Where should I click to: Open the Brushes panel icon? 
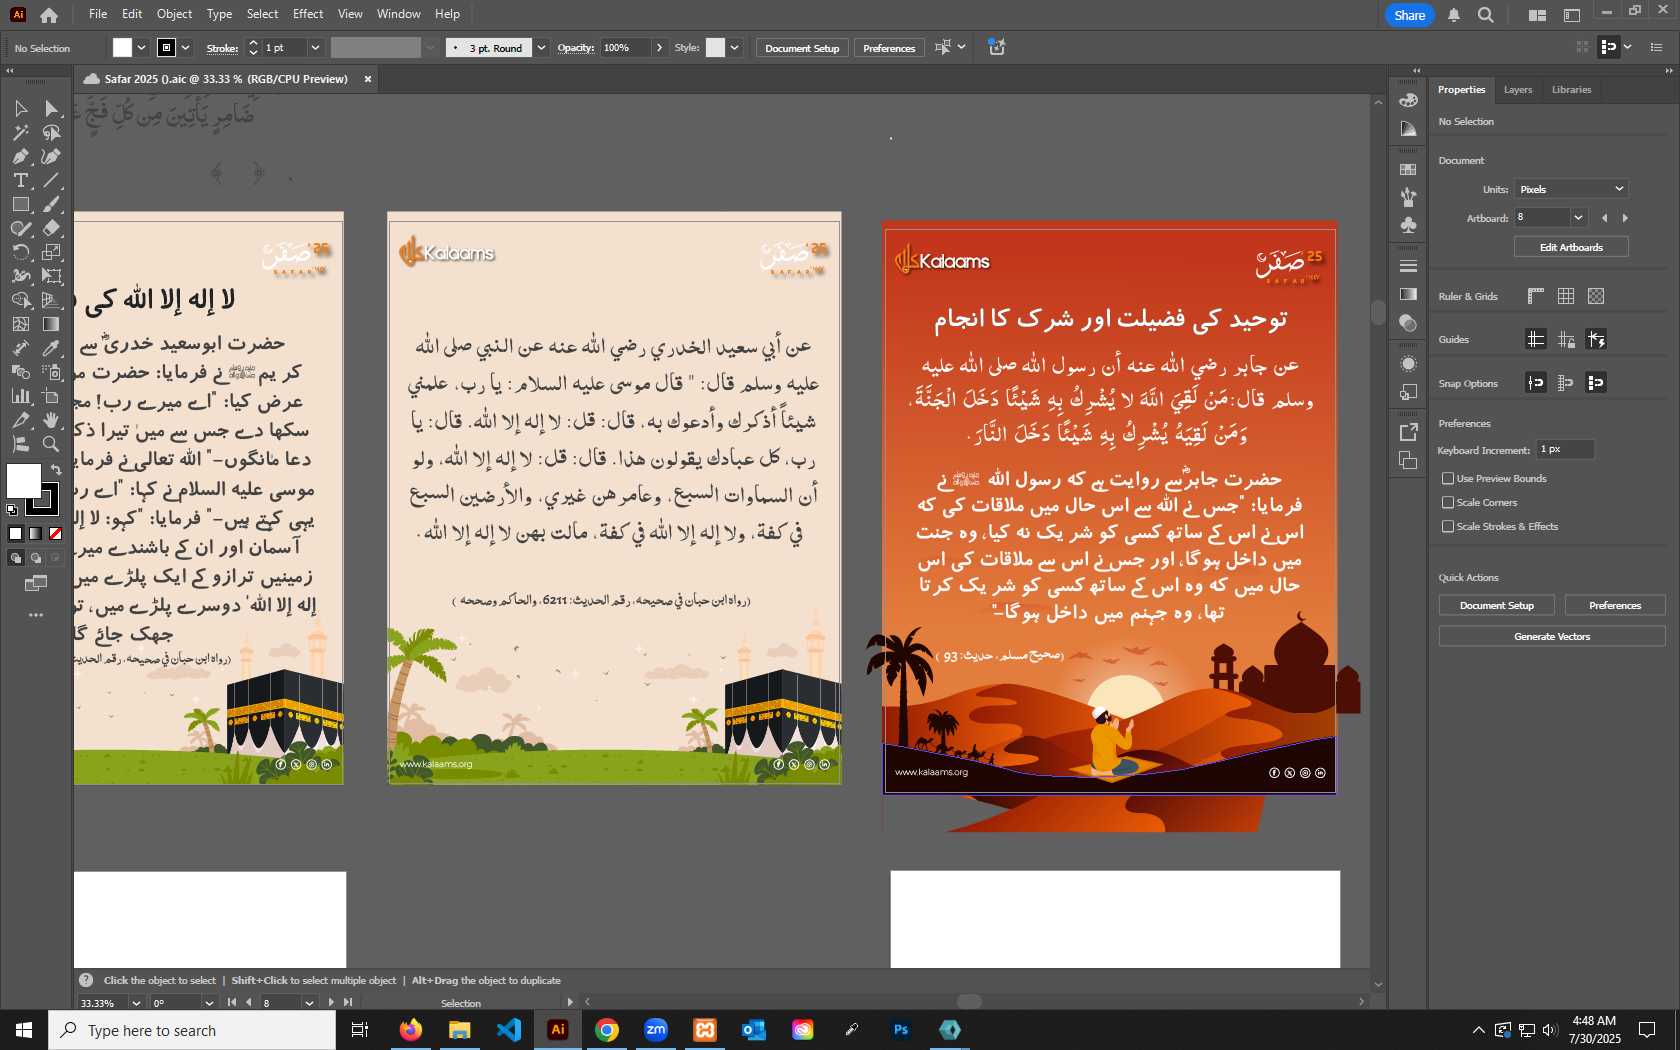[x=1408, y=197]
